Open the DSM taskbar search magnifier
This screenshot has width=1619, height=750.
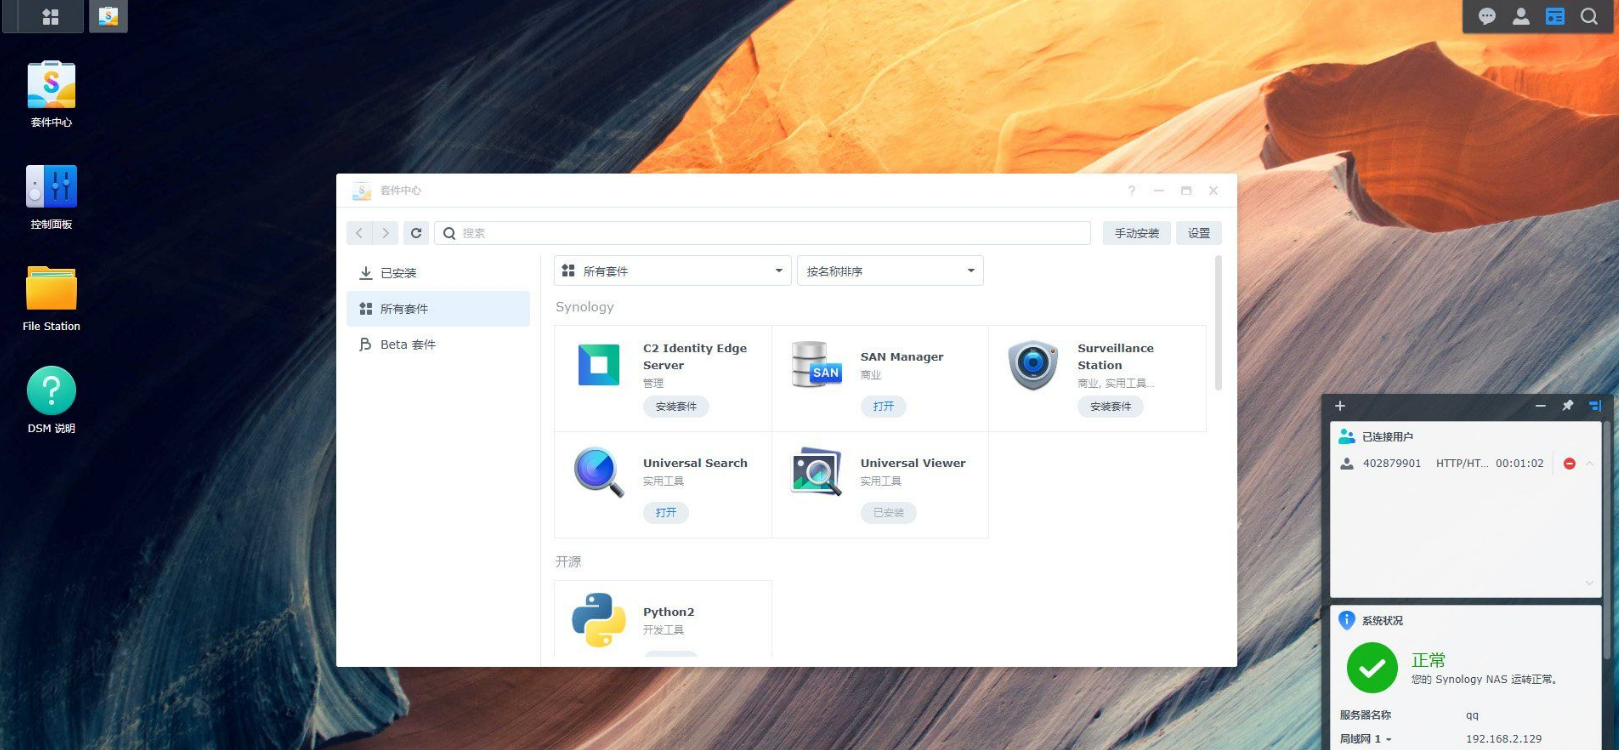pos(1589,17)
